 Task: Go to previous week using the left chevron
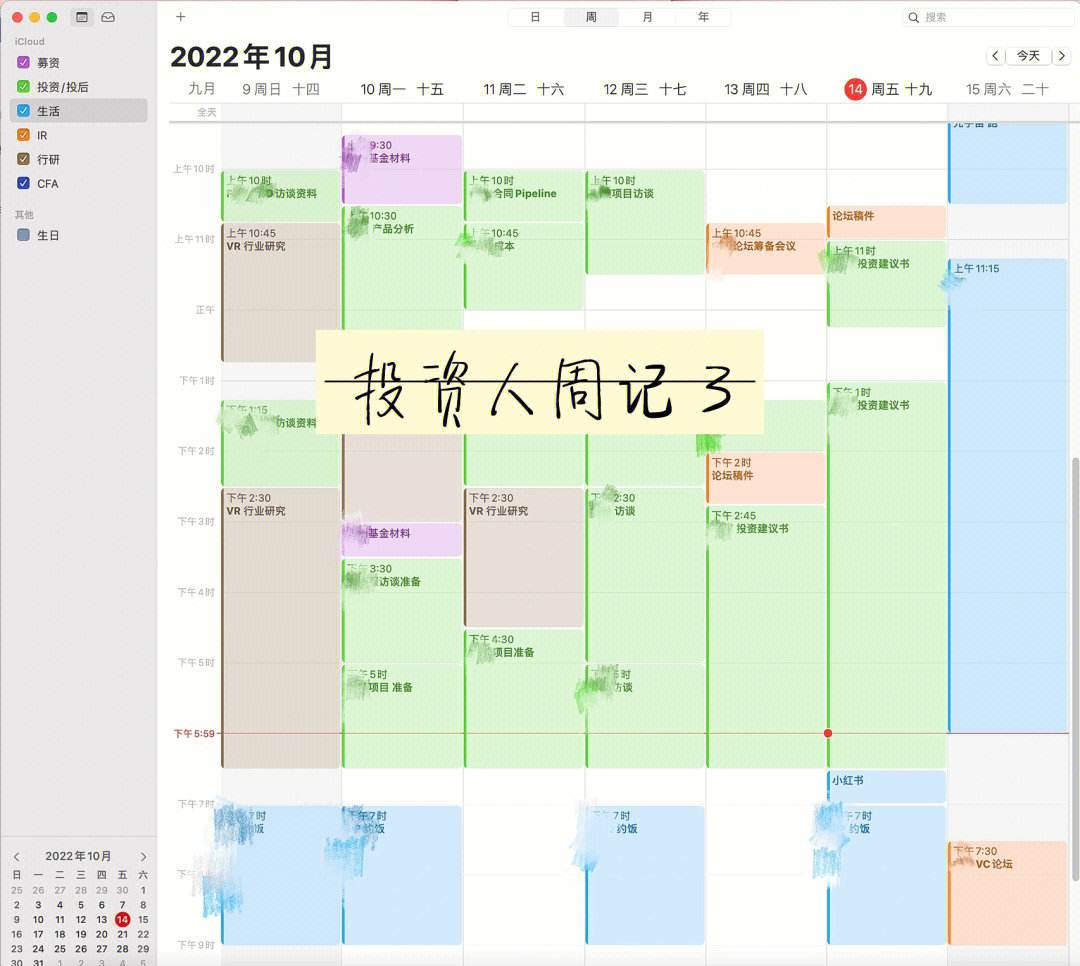click(x=996, y=56)
